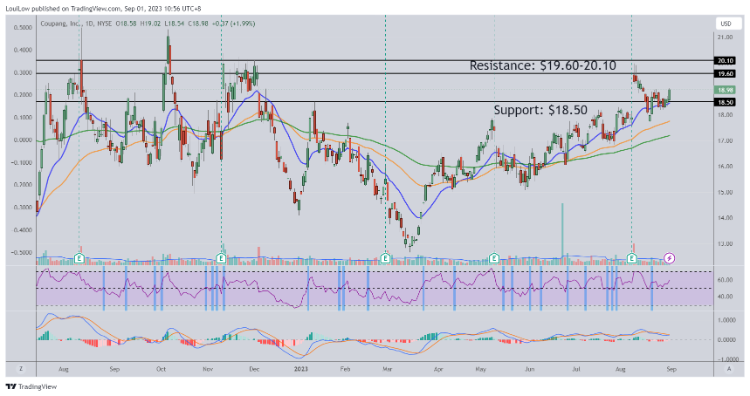This screenshot has width=750, height=396.
Task: Click the "40.00" RSI scale label
Action: pos(726,297)
